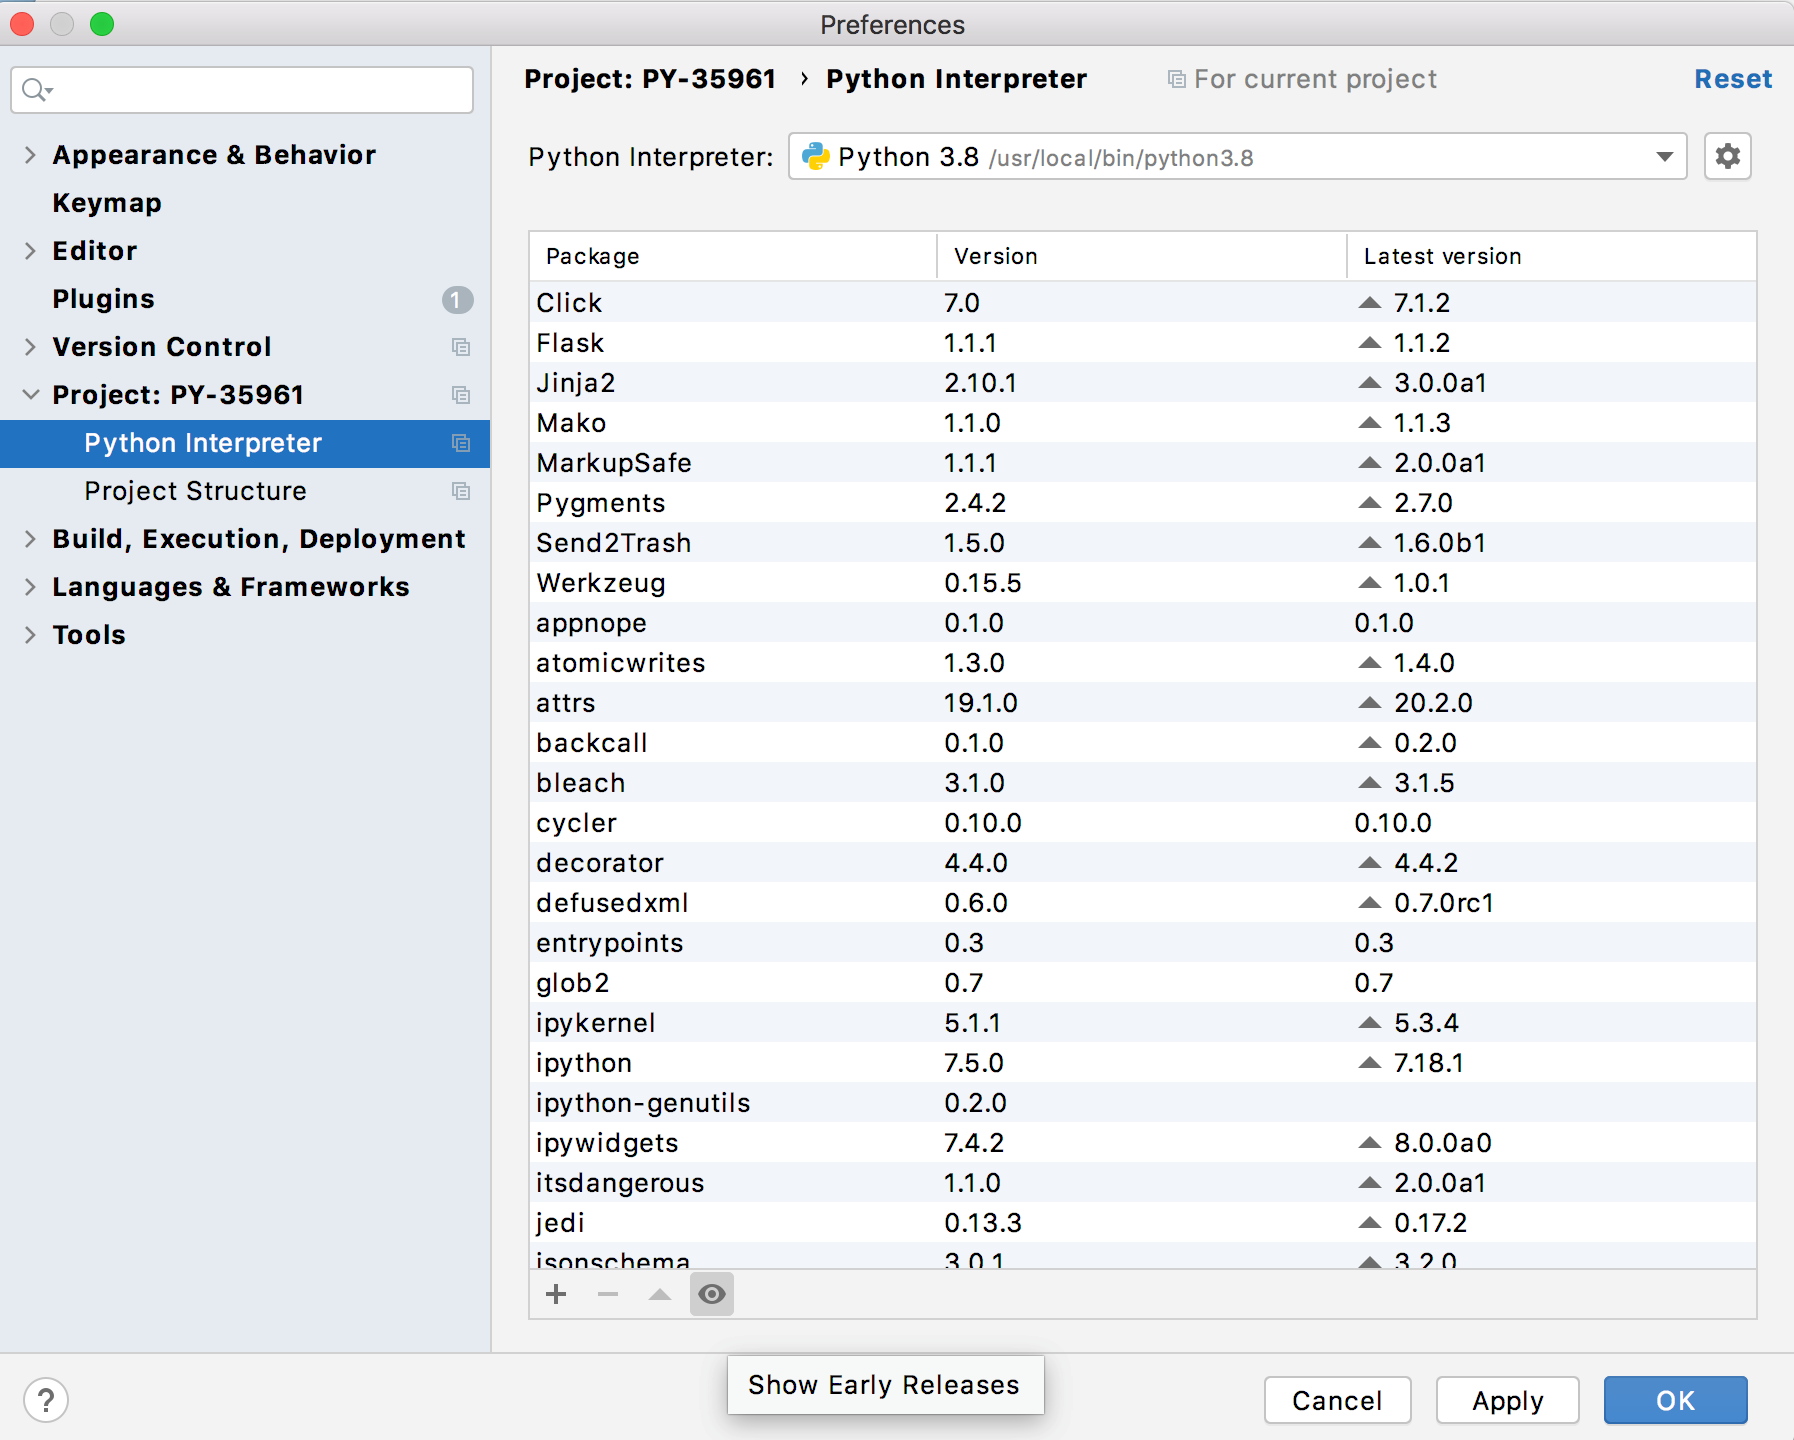The image size is (1794, 1440).
Task: Click the Reset link
Action: click(1733, 78)
